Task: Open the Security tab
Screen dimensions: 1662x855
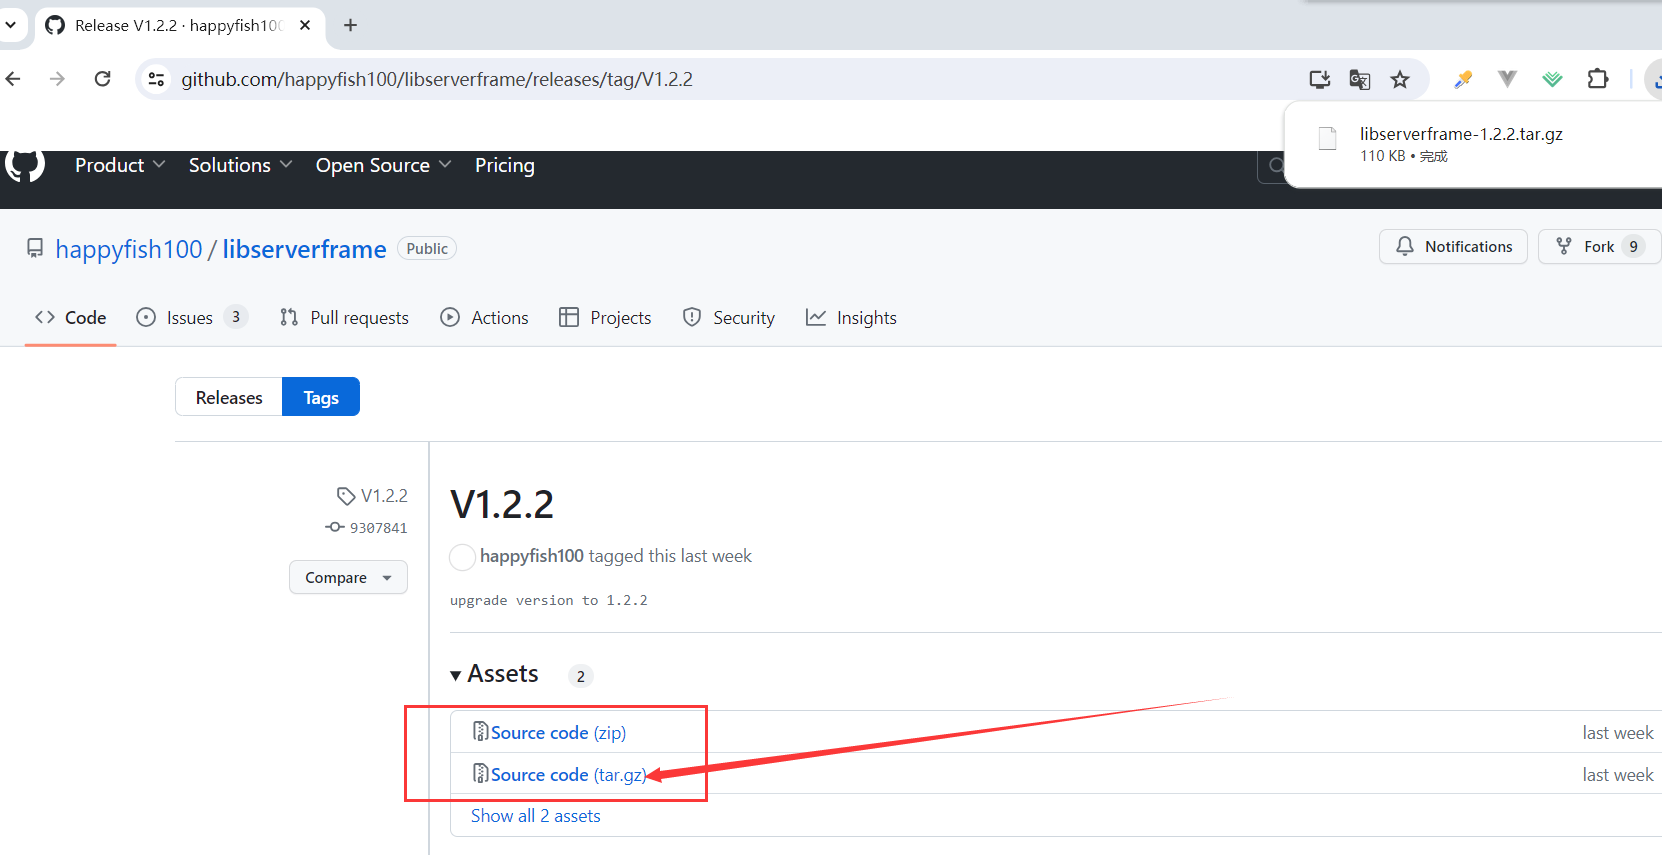Action: point(729,317)
